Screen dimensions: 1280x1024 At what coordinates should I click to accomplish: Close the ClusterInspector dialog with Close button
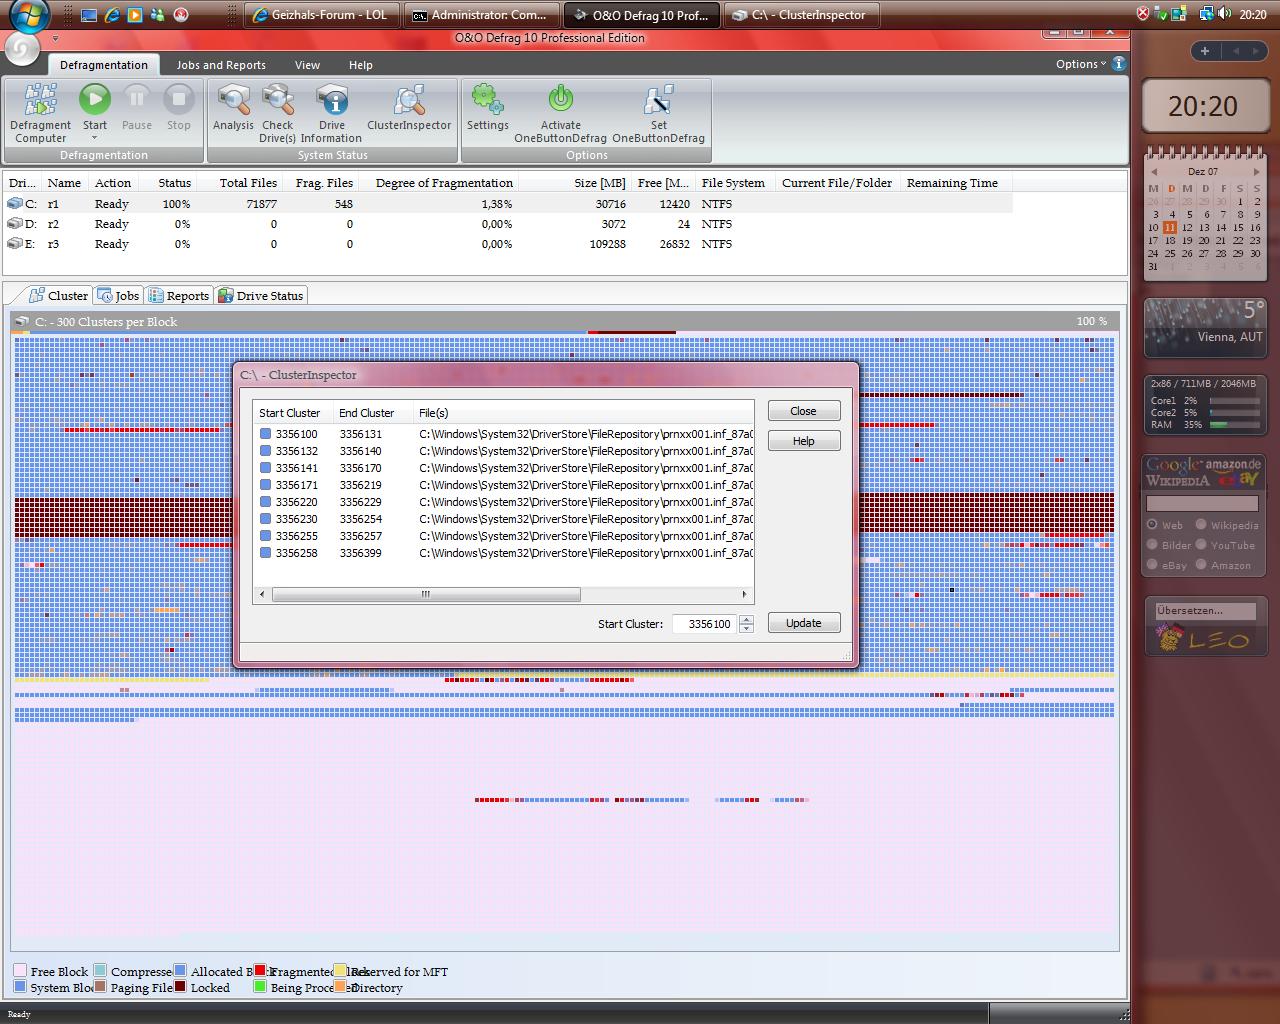pos(803,411)
